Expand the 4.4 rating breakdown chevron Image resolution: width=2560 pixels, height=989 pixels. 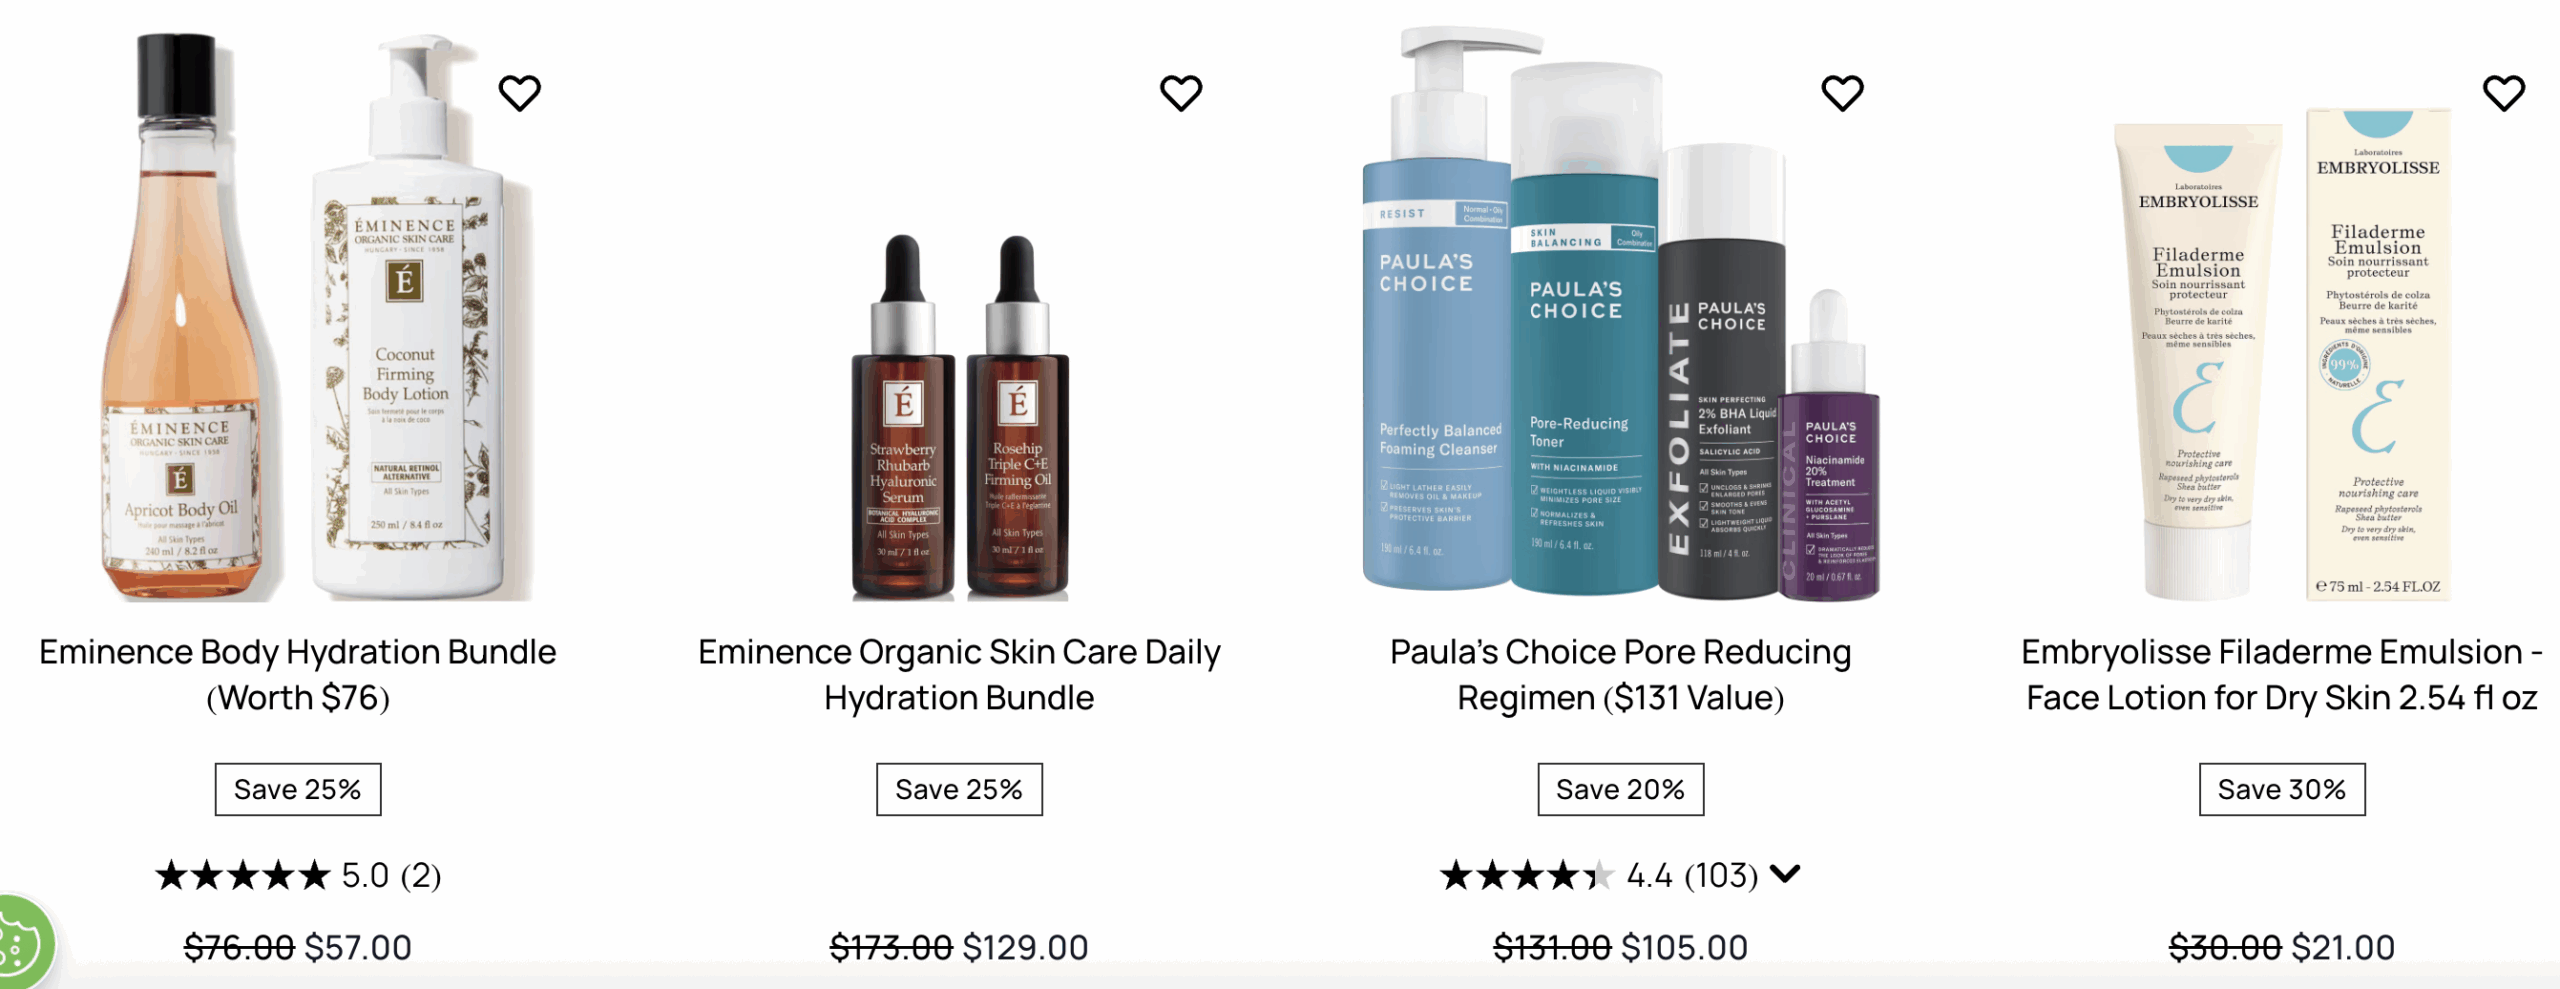pos(1785,874)
